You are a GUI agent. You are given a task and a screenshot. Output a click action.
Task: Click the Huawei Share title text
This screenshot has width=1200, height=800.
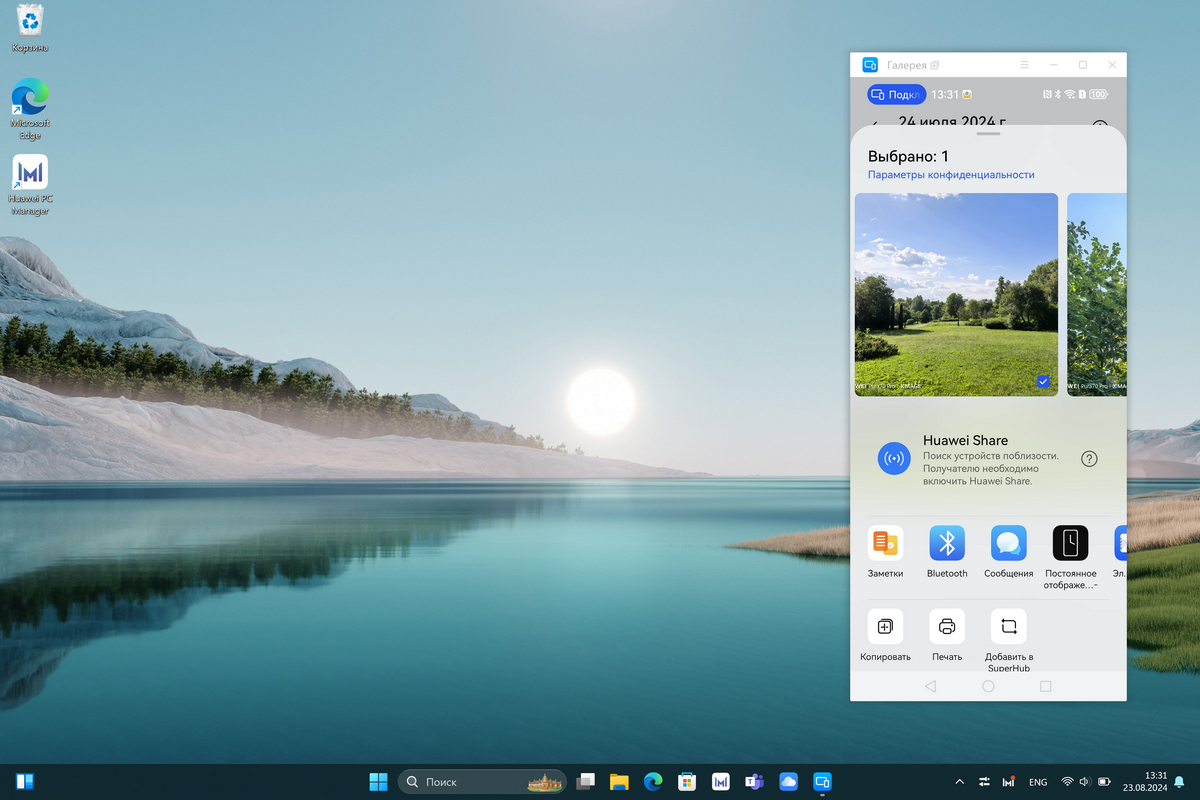[965, 440]
